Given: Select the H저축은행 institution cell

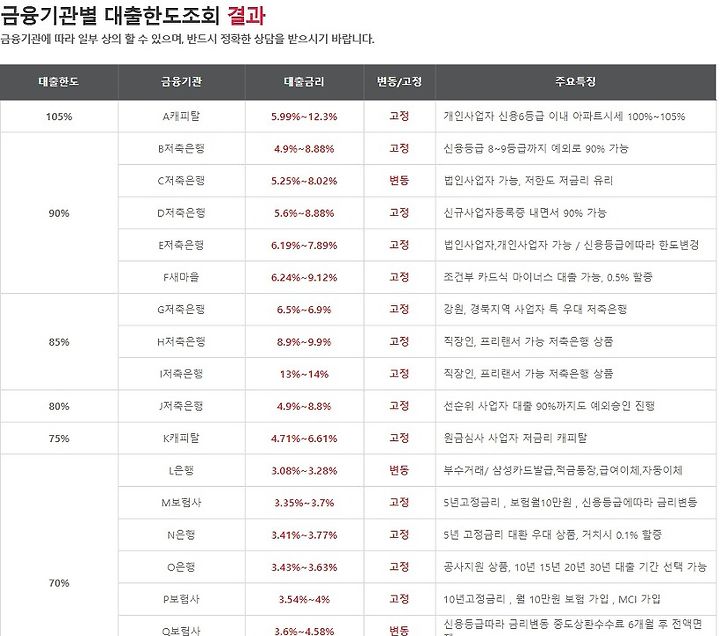Looking at the screenshot, I should click(x=181, y=342).
